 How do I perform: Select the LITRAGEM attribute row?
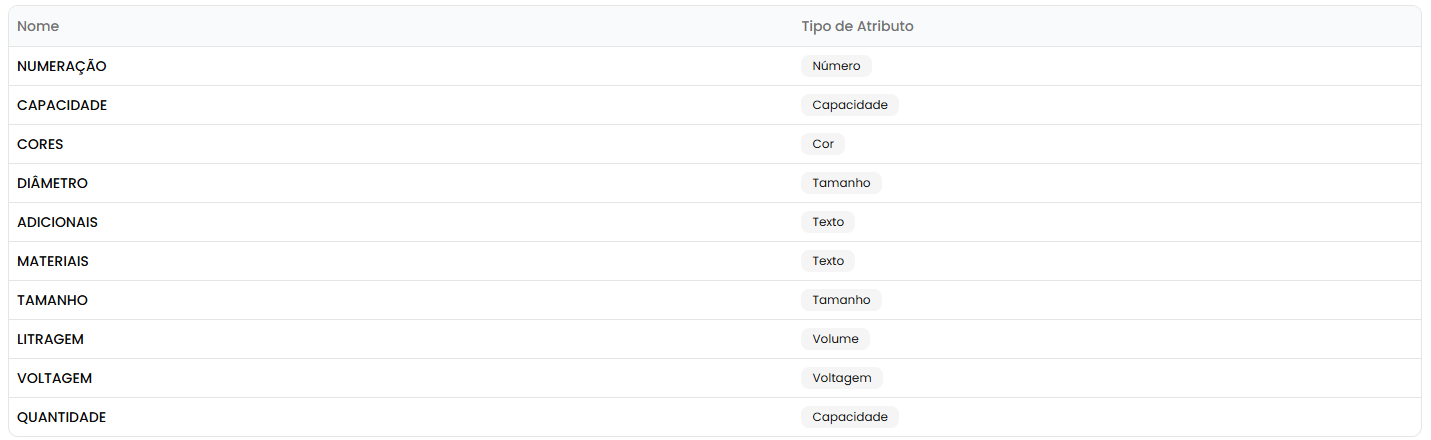click(51, 339)
